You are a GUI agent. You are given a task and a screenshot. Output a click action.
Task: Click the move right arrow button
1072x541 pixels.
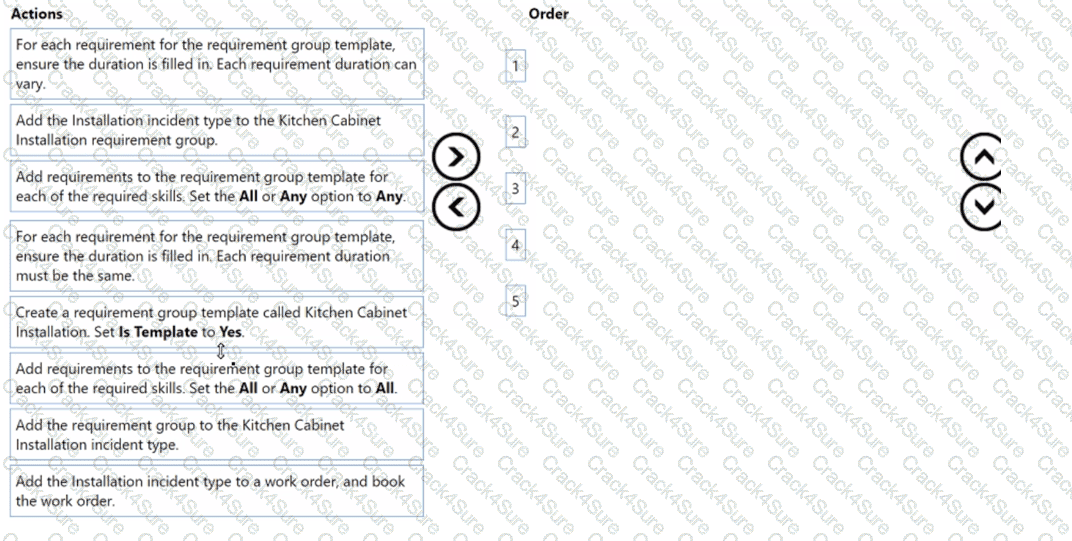(458, 158)
